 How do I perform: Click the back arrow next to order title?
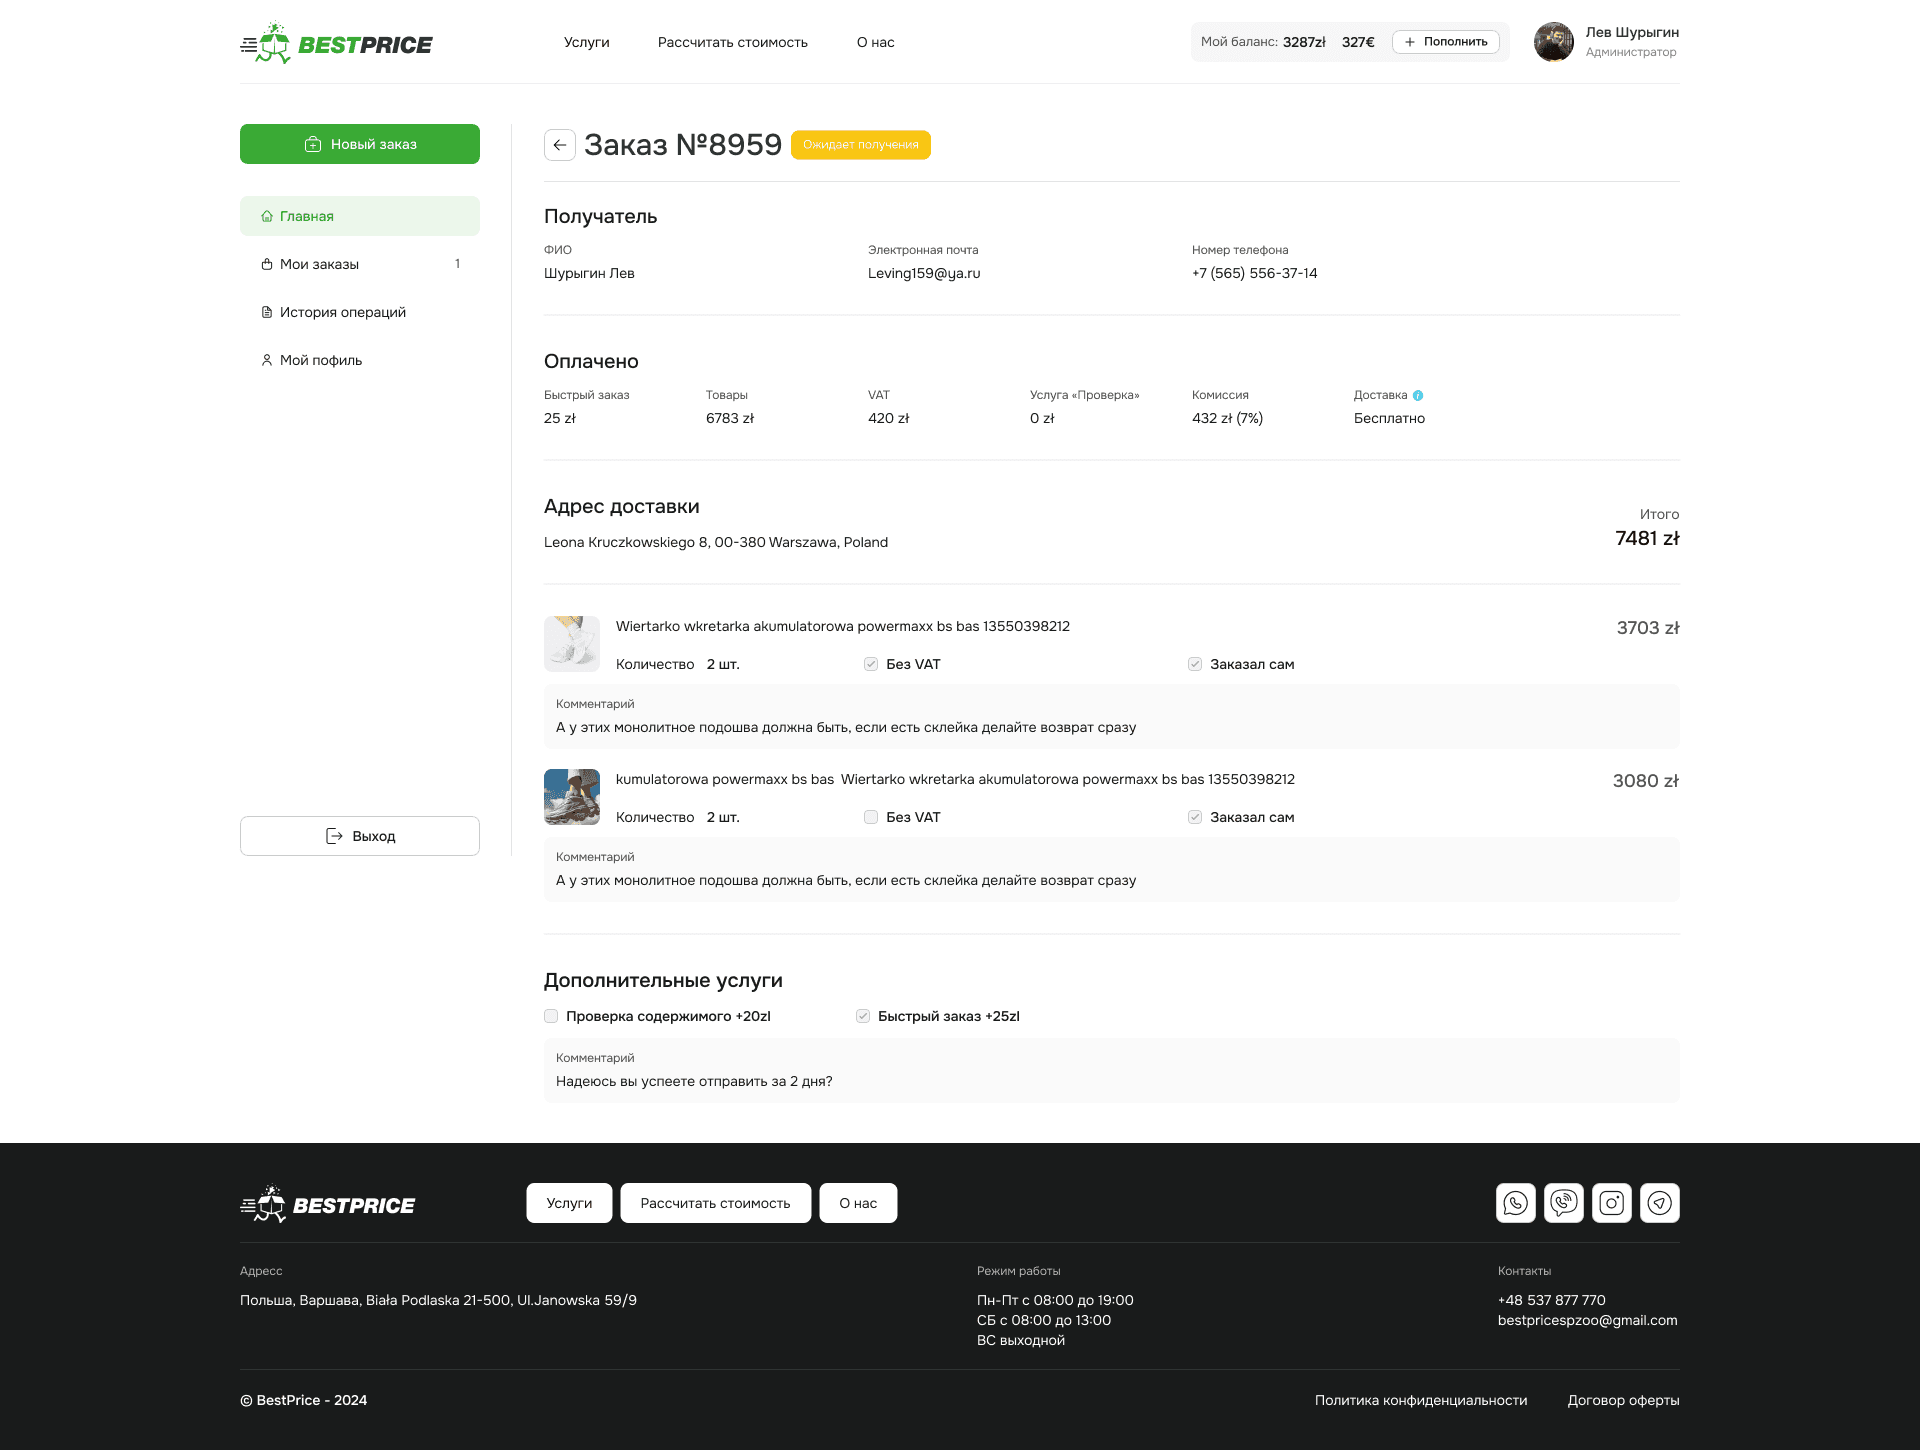coord(560,145)
